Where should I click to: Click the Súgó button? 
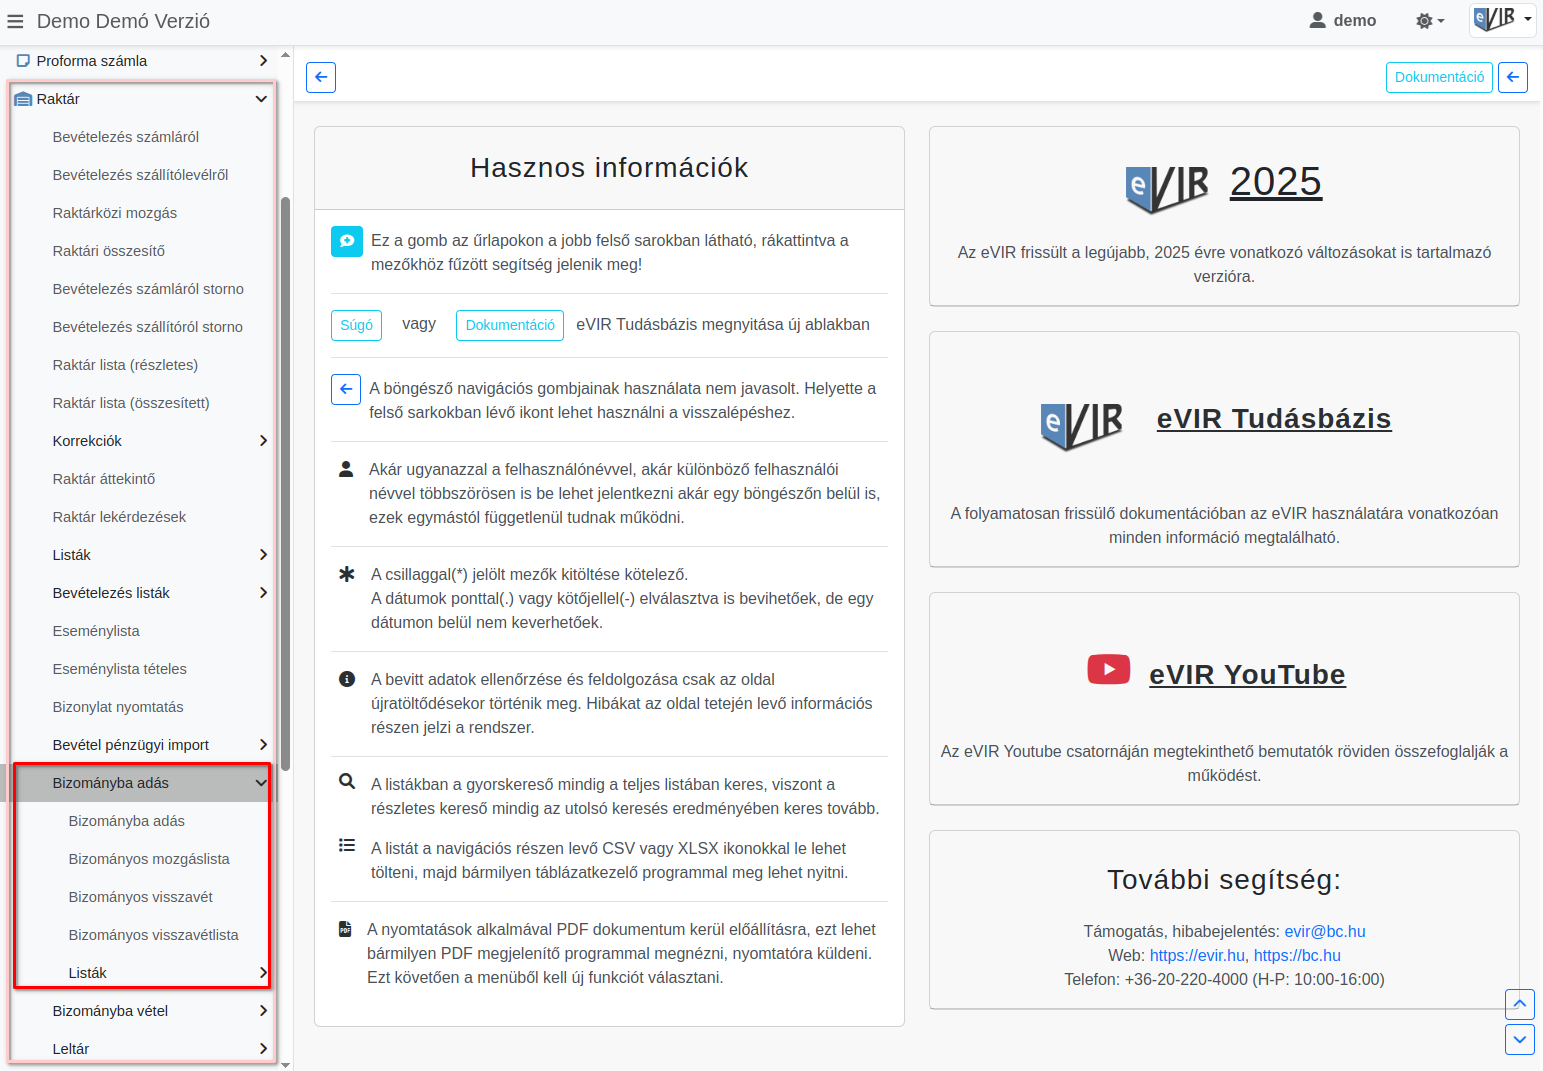tap(356, 325)
